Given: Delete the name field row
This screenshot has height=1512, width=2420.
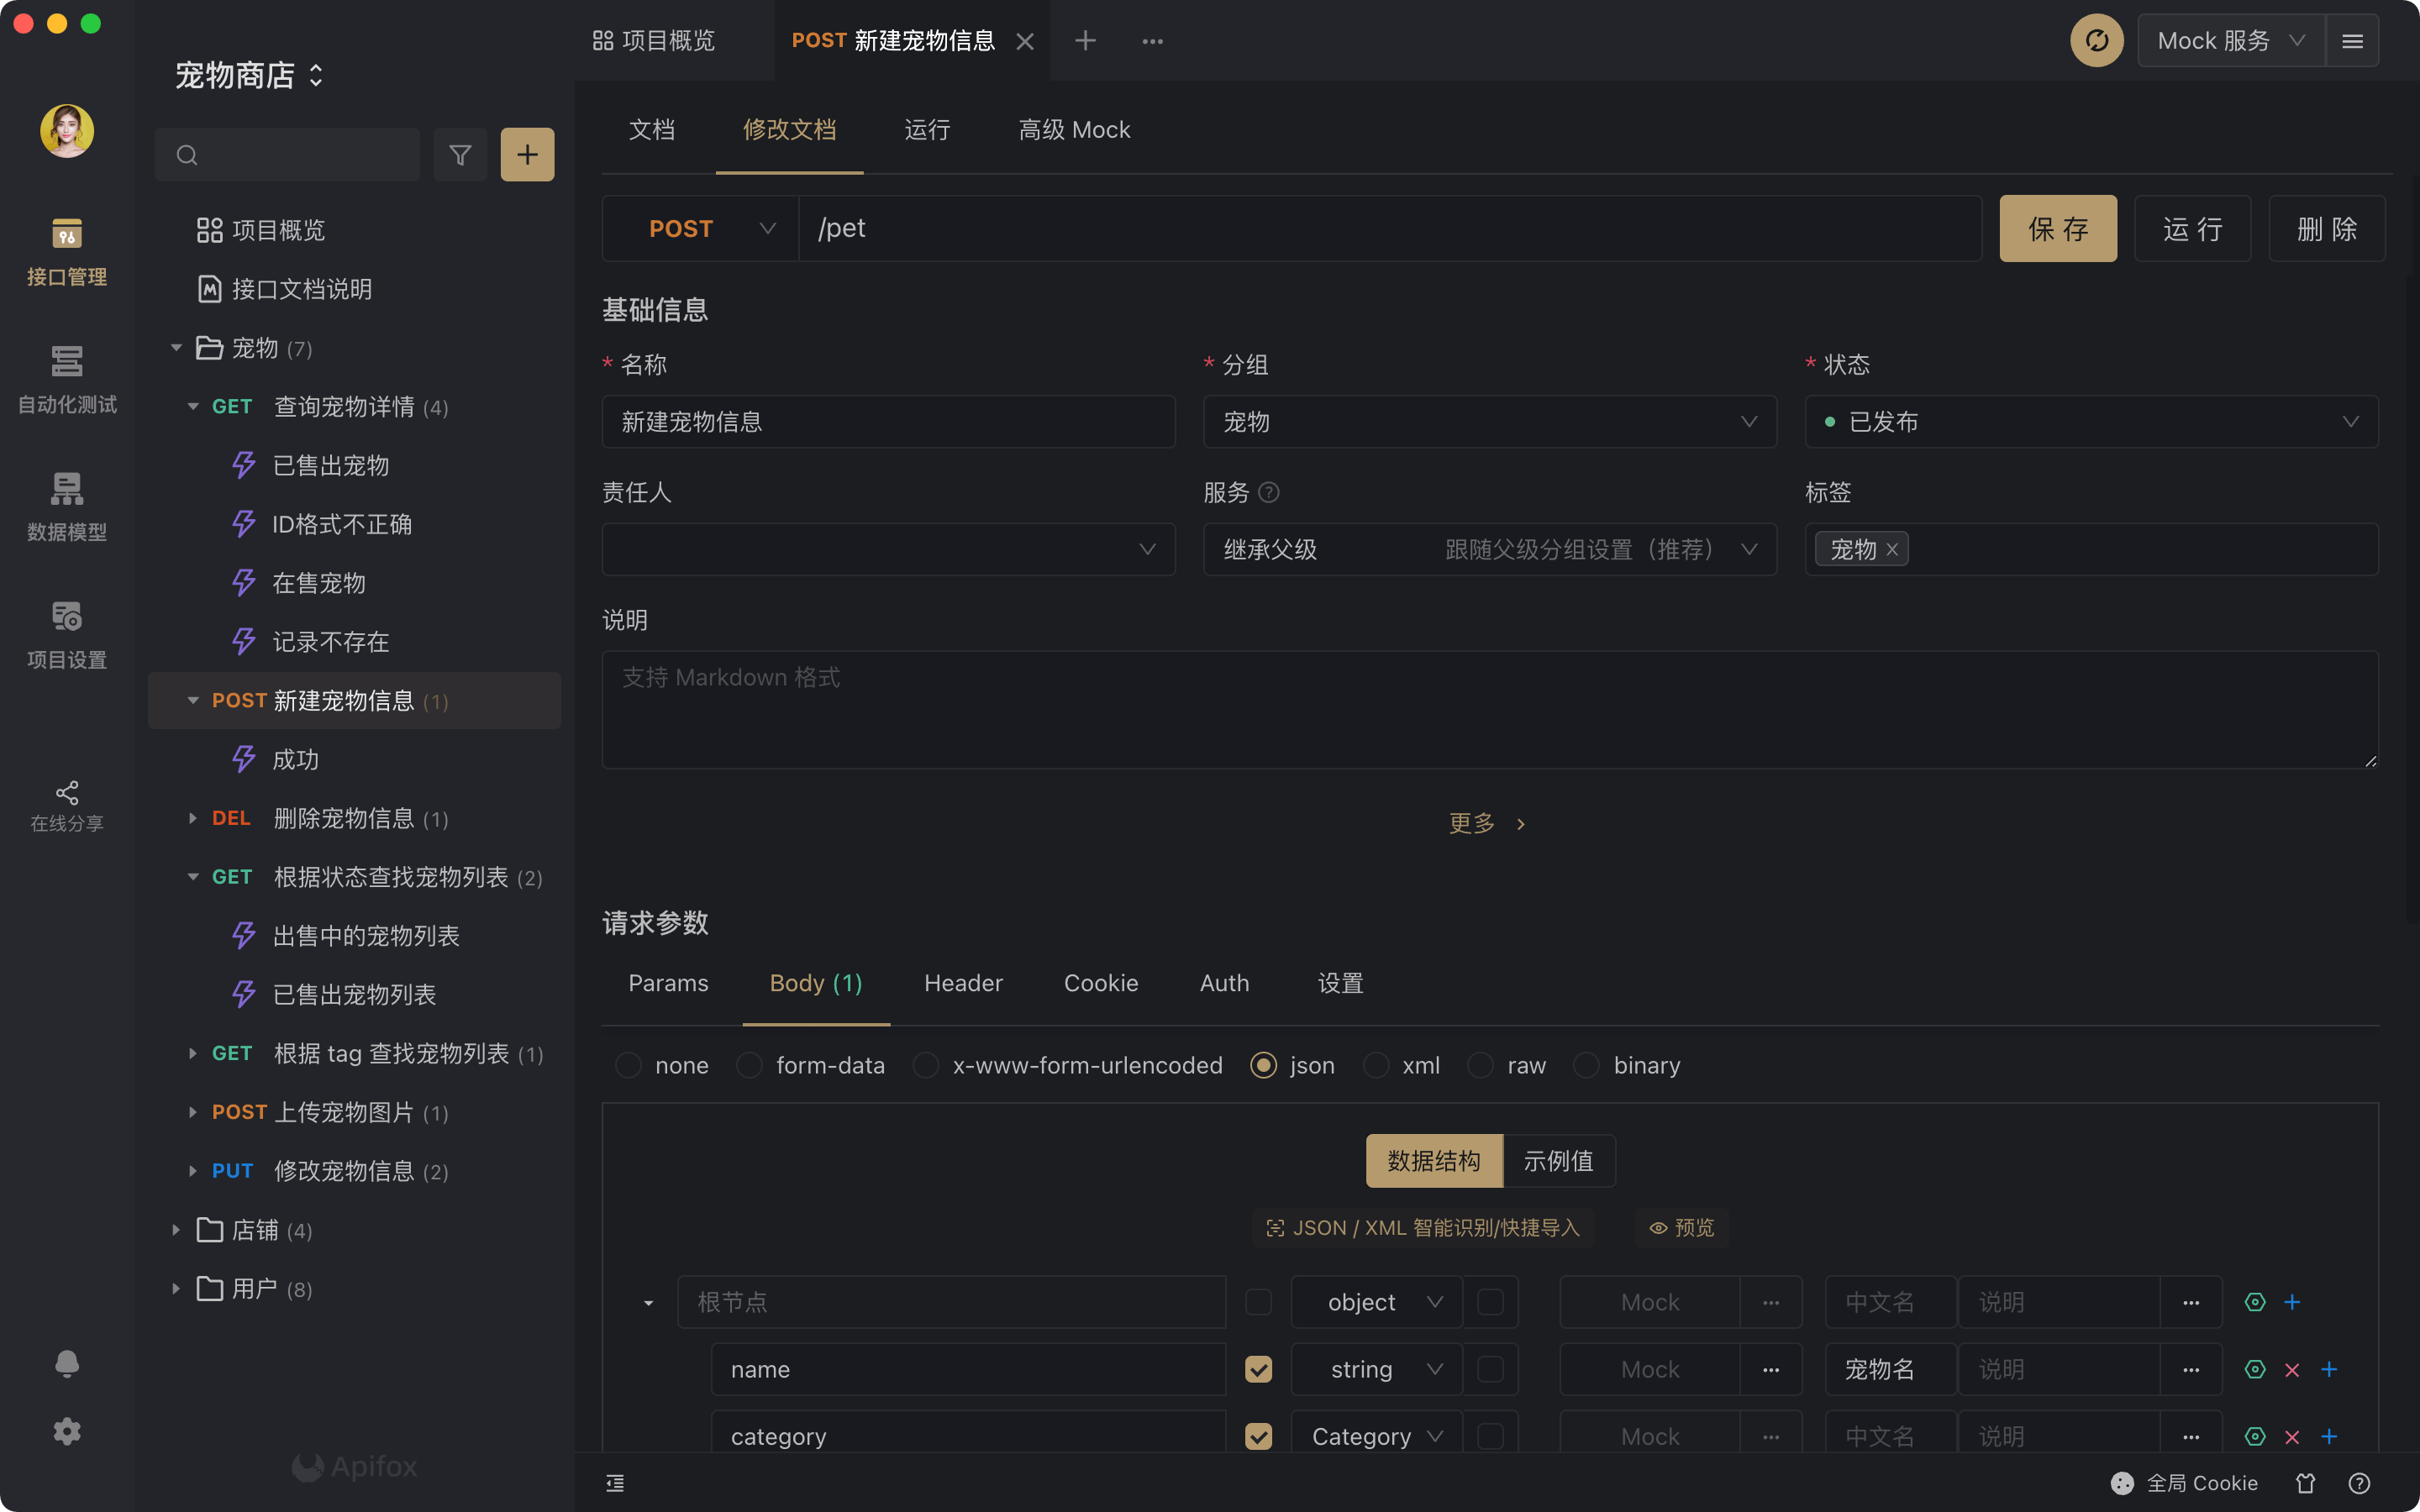Looking at the screenshot, I should (2292, 1369).
